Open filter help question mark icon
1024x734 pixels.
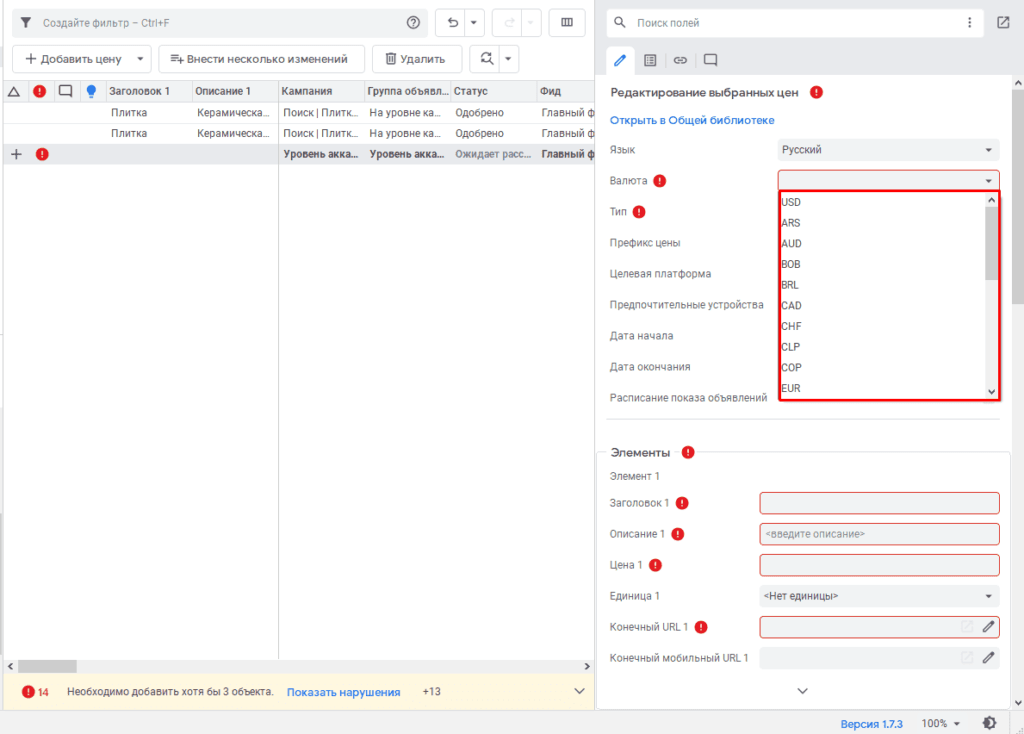pos(413,23)
